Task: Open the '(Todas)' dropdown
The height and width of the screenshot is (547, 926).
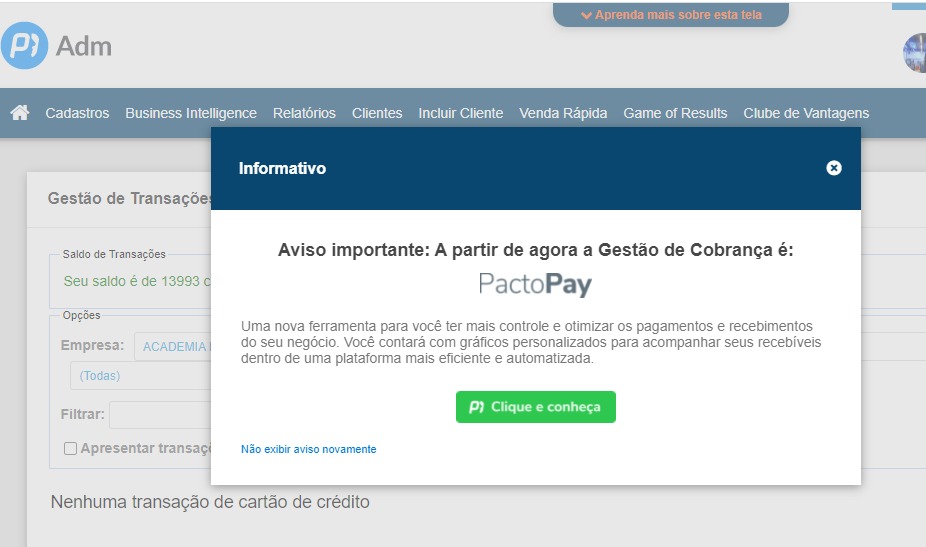Action: [140, 376]
